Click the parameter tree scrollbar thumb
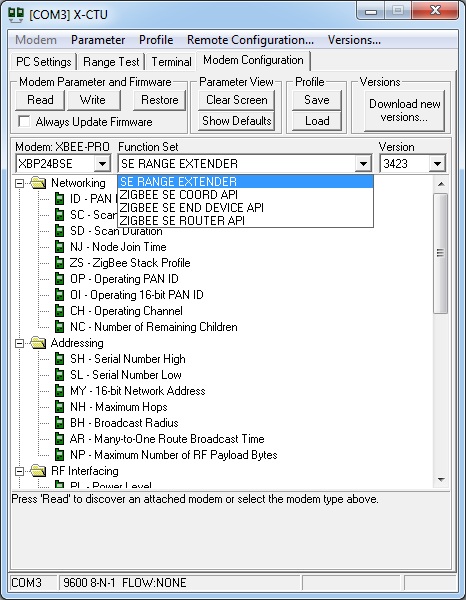This screenshot has width=466, height=600. click(440, 253)
